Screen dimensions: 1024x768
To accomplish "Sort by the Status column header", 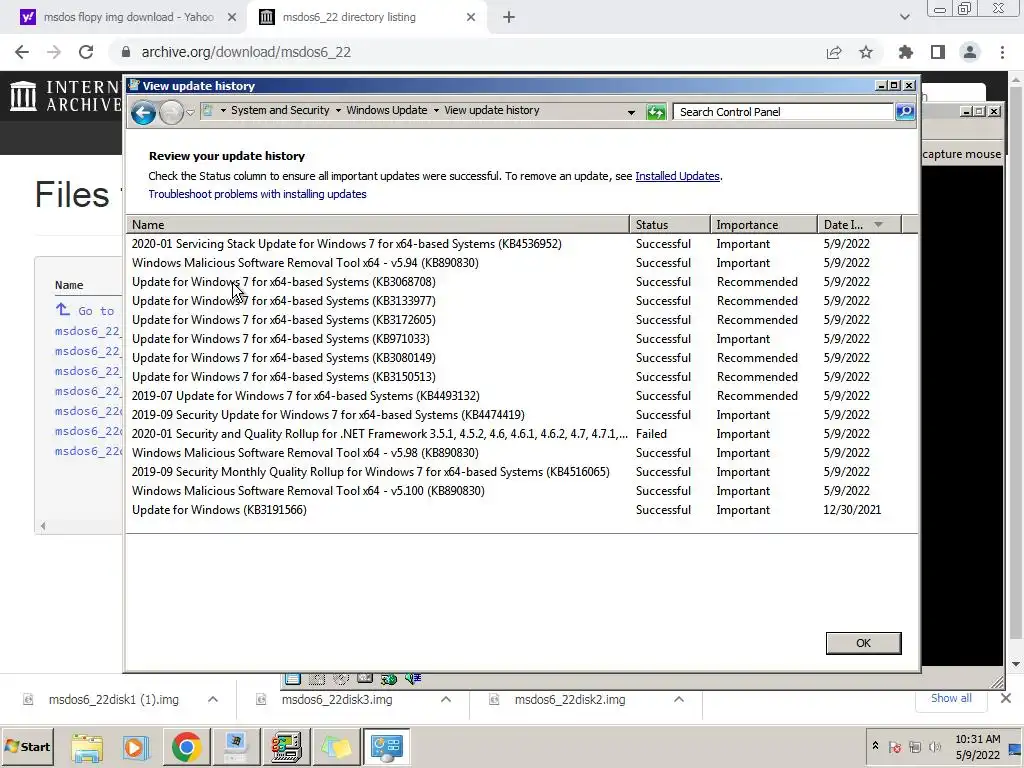I will pyautogui.click(x=669, y=225).
